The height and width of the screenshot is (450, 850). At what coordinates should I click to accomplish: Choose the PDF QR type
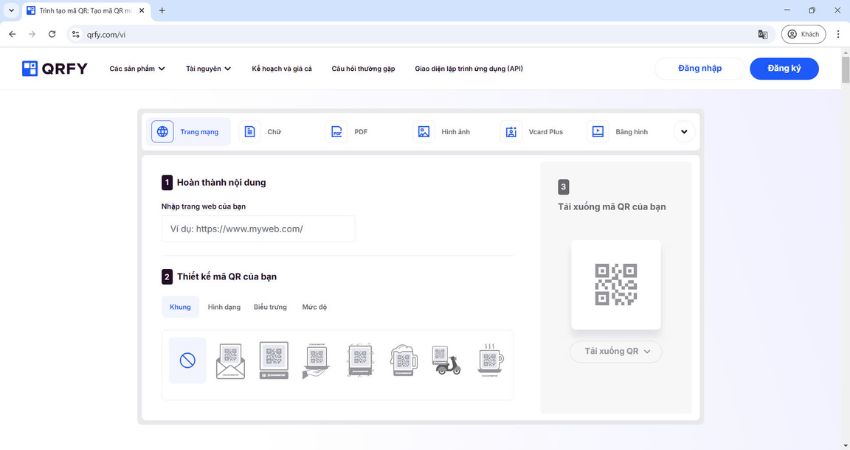tap(349, 132)
